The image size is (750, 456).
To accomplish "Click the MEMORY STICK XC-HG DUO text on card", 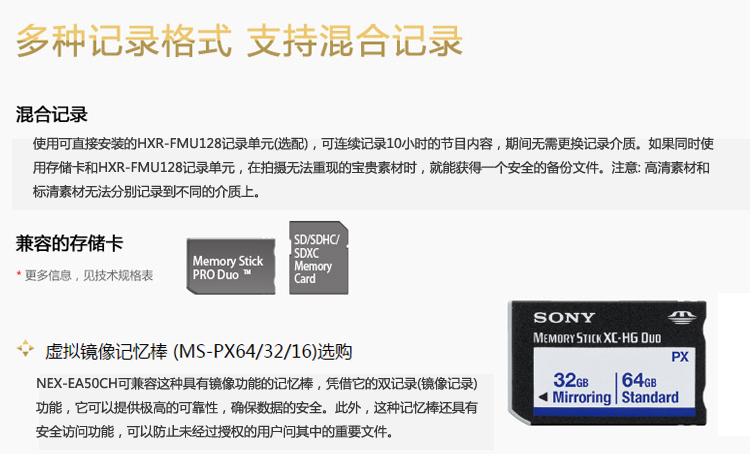I will (x=597, y=338).
